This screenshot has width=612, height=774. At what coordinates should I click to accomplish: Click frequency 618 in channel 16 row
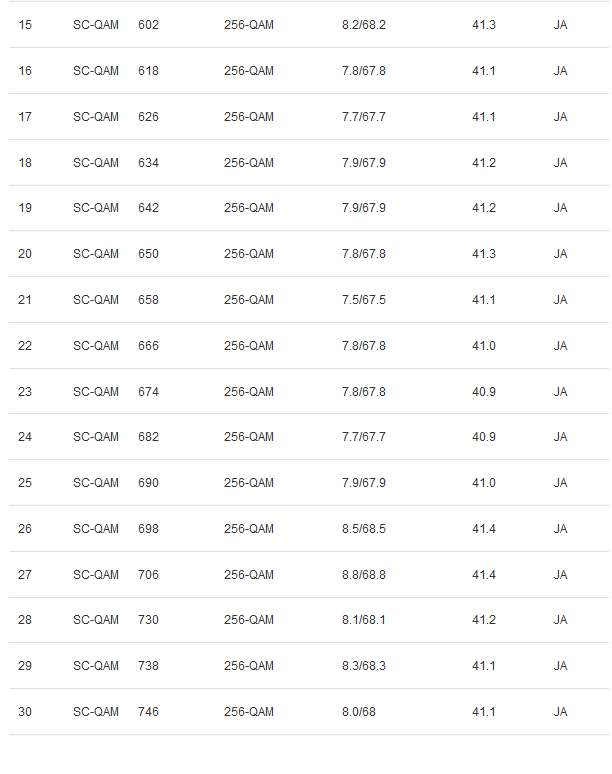click(148, 71)
